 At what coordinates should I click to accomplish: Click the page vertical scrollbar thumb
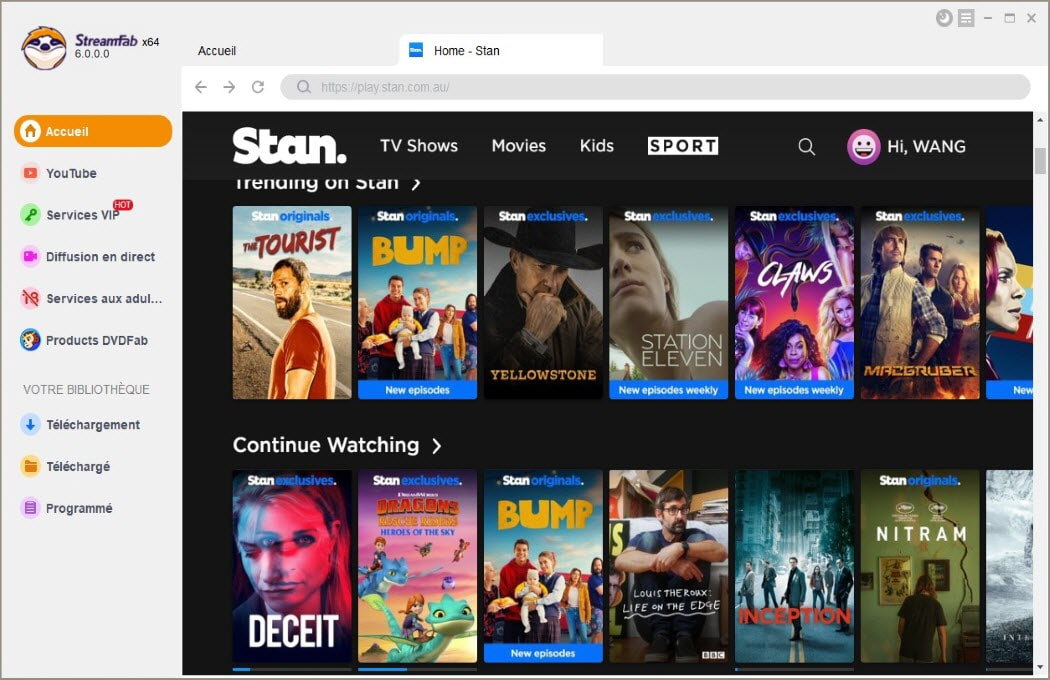[1040, 161]
